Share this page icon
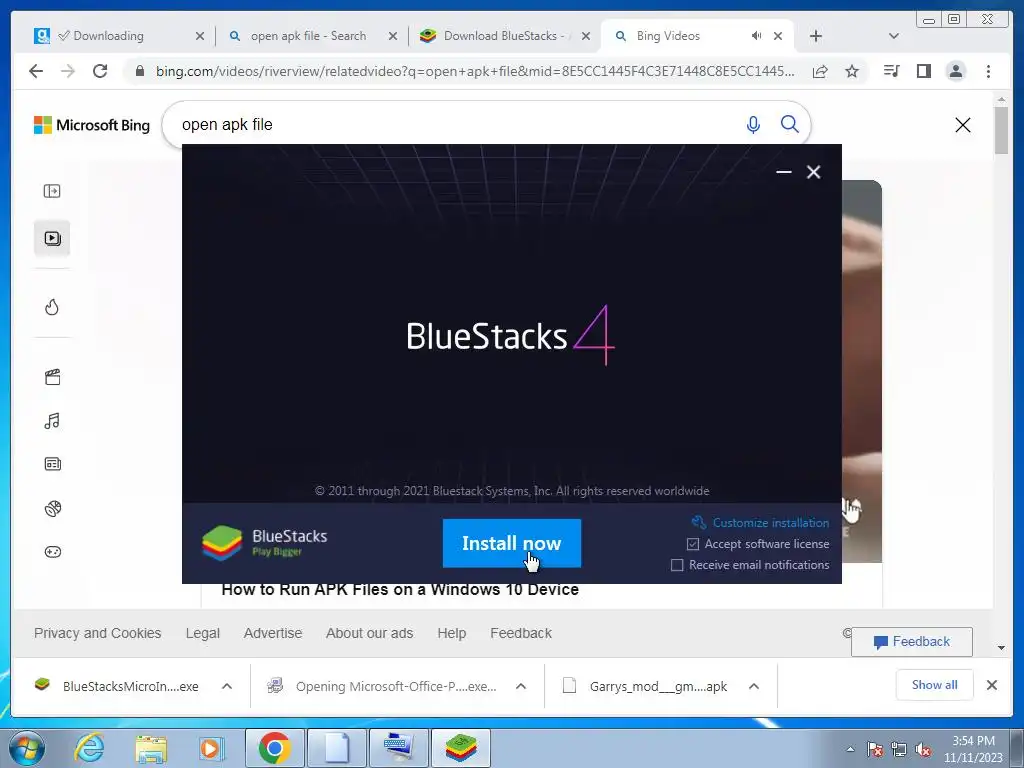The height and width of the screenshot is (768, 1024). 820,71
